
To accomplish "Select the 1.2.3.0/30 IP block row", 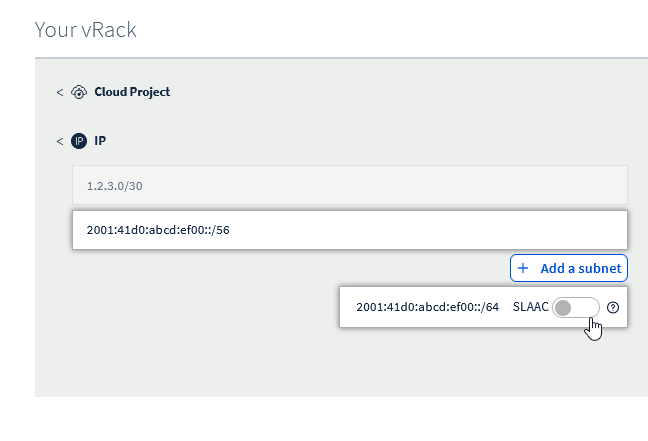I will coord(349,186).
